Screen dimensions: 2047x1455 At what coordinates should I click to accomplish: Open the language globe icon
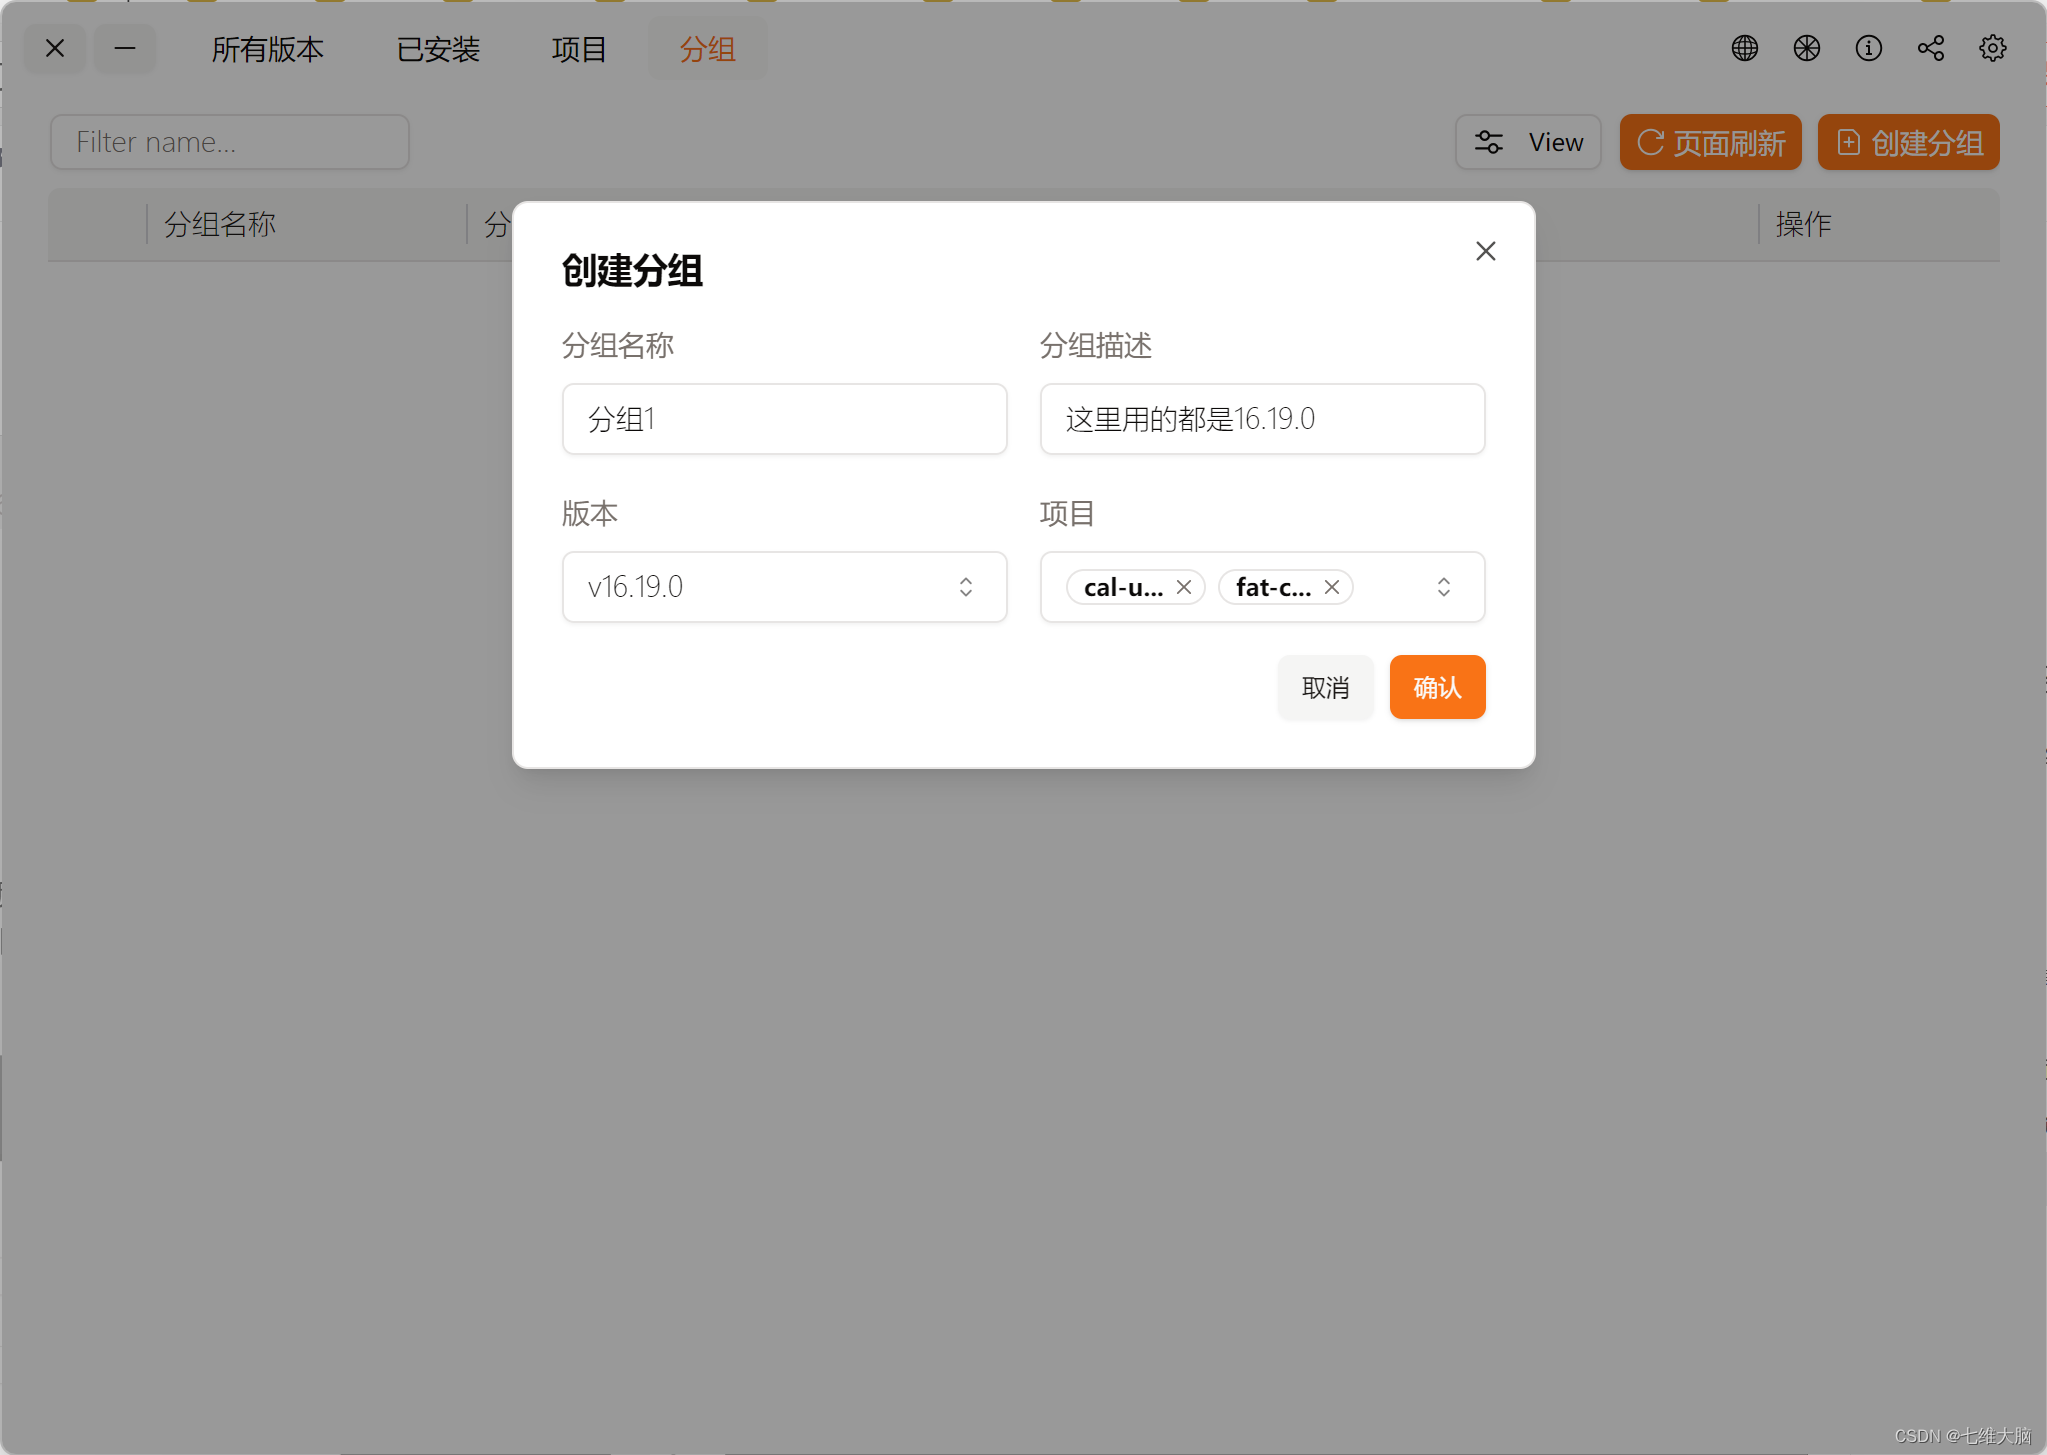tap(1744, 48)
